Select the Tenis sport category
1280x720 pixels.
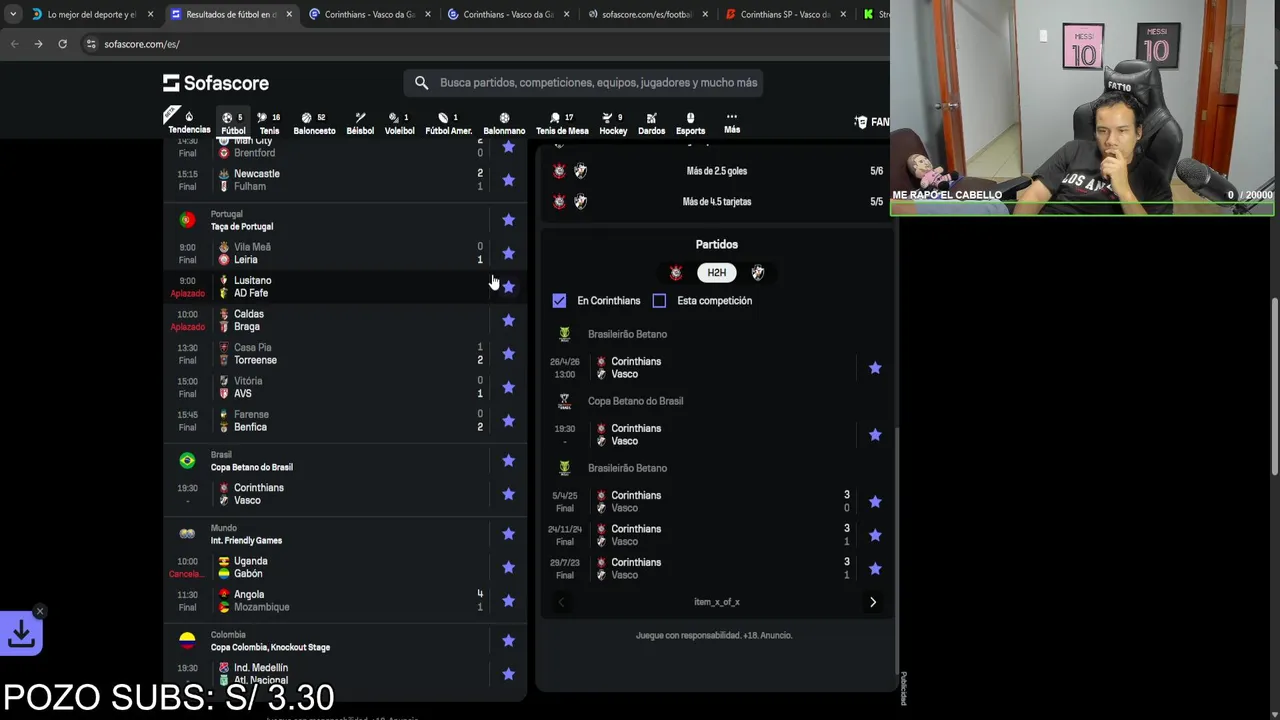pos(269,123)
